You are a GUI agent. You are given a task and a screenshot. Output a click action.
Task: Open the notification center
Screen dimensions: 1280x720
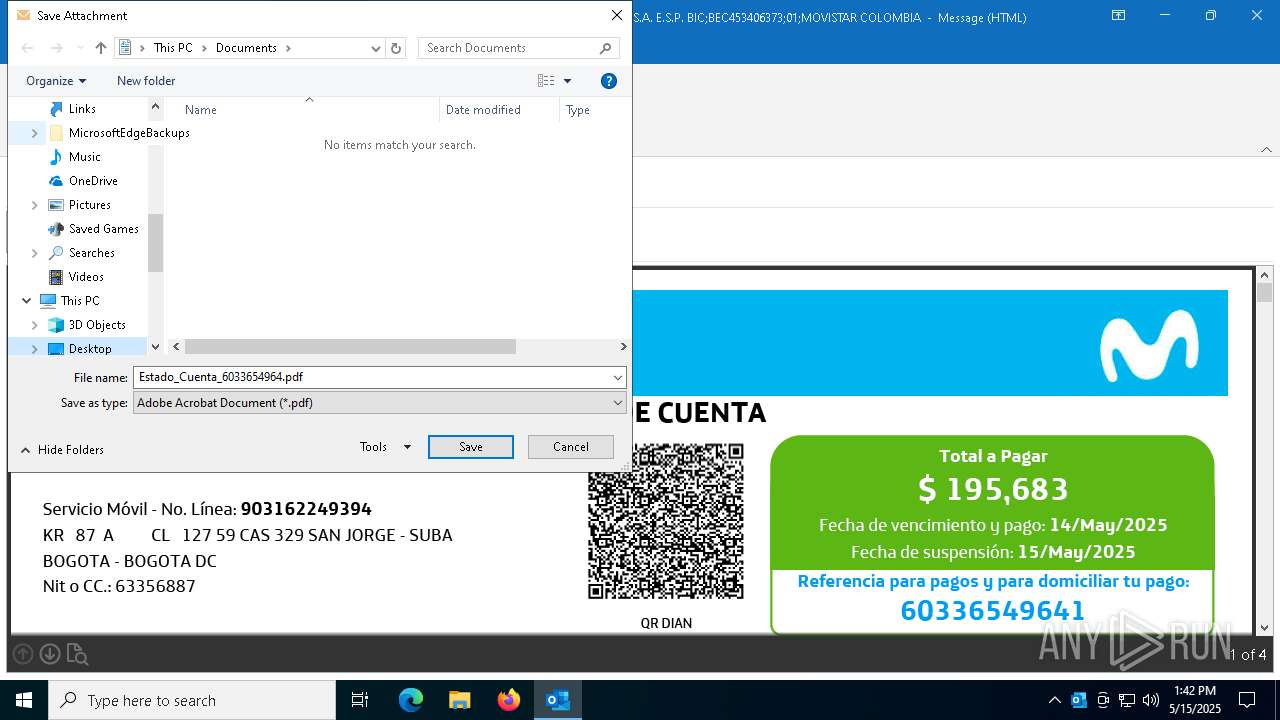(x=1247, y=700)
